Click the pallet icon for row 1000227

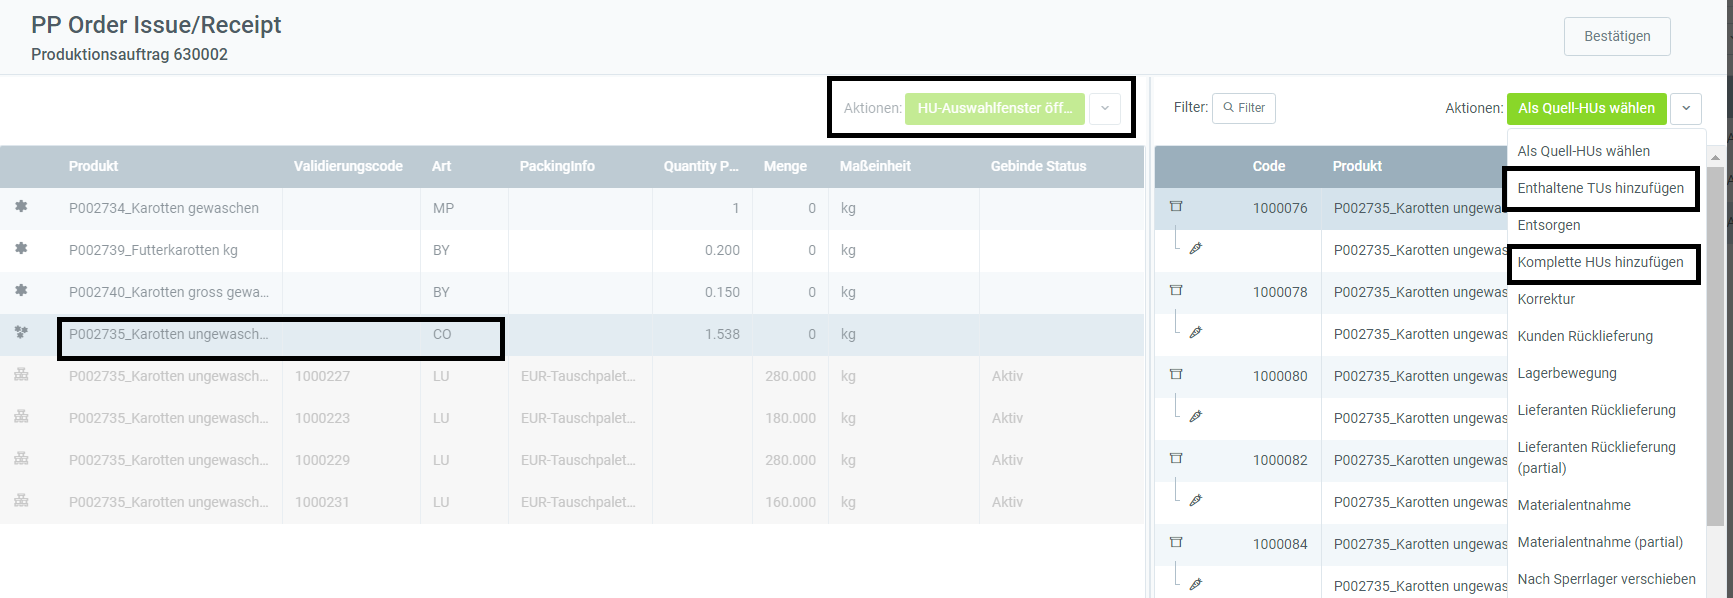point(21,375)
